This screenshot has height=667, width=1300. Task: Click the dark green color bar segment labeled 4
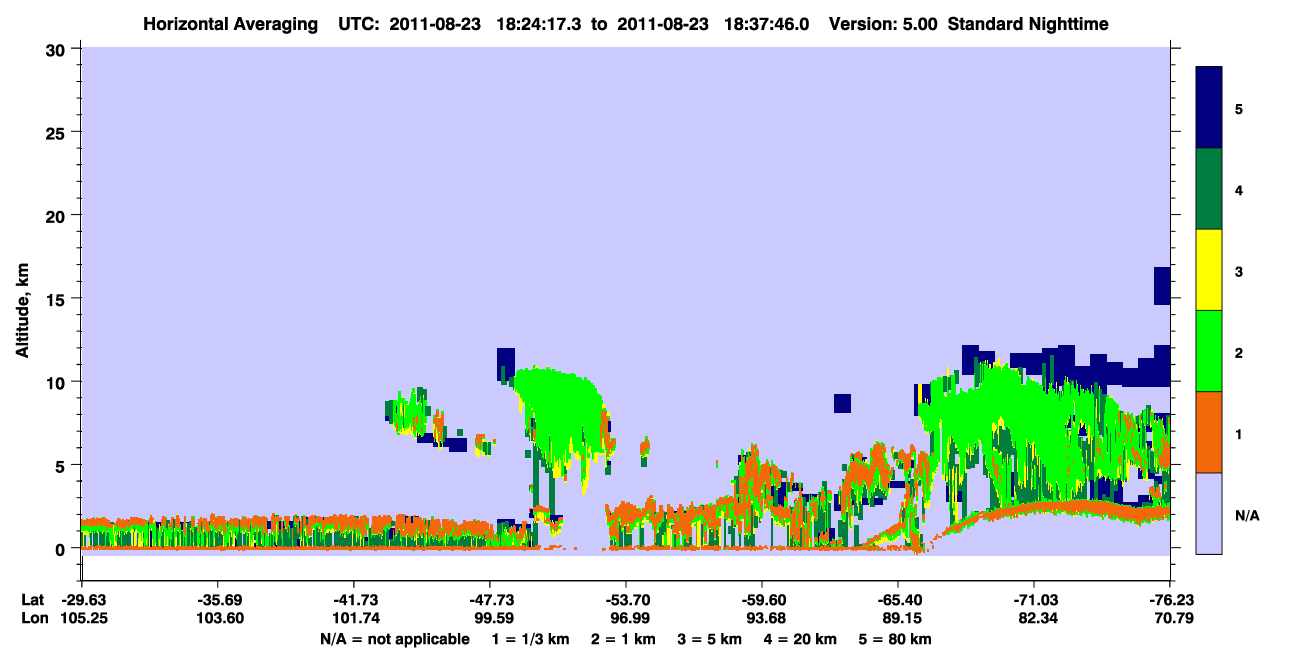pyautogui.click(x=1209, y=189)
